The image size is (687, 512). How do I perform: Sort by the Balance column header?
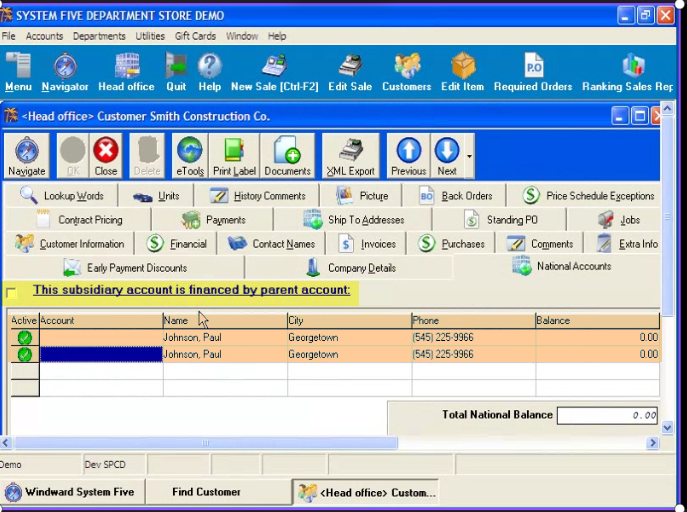598,321
